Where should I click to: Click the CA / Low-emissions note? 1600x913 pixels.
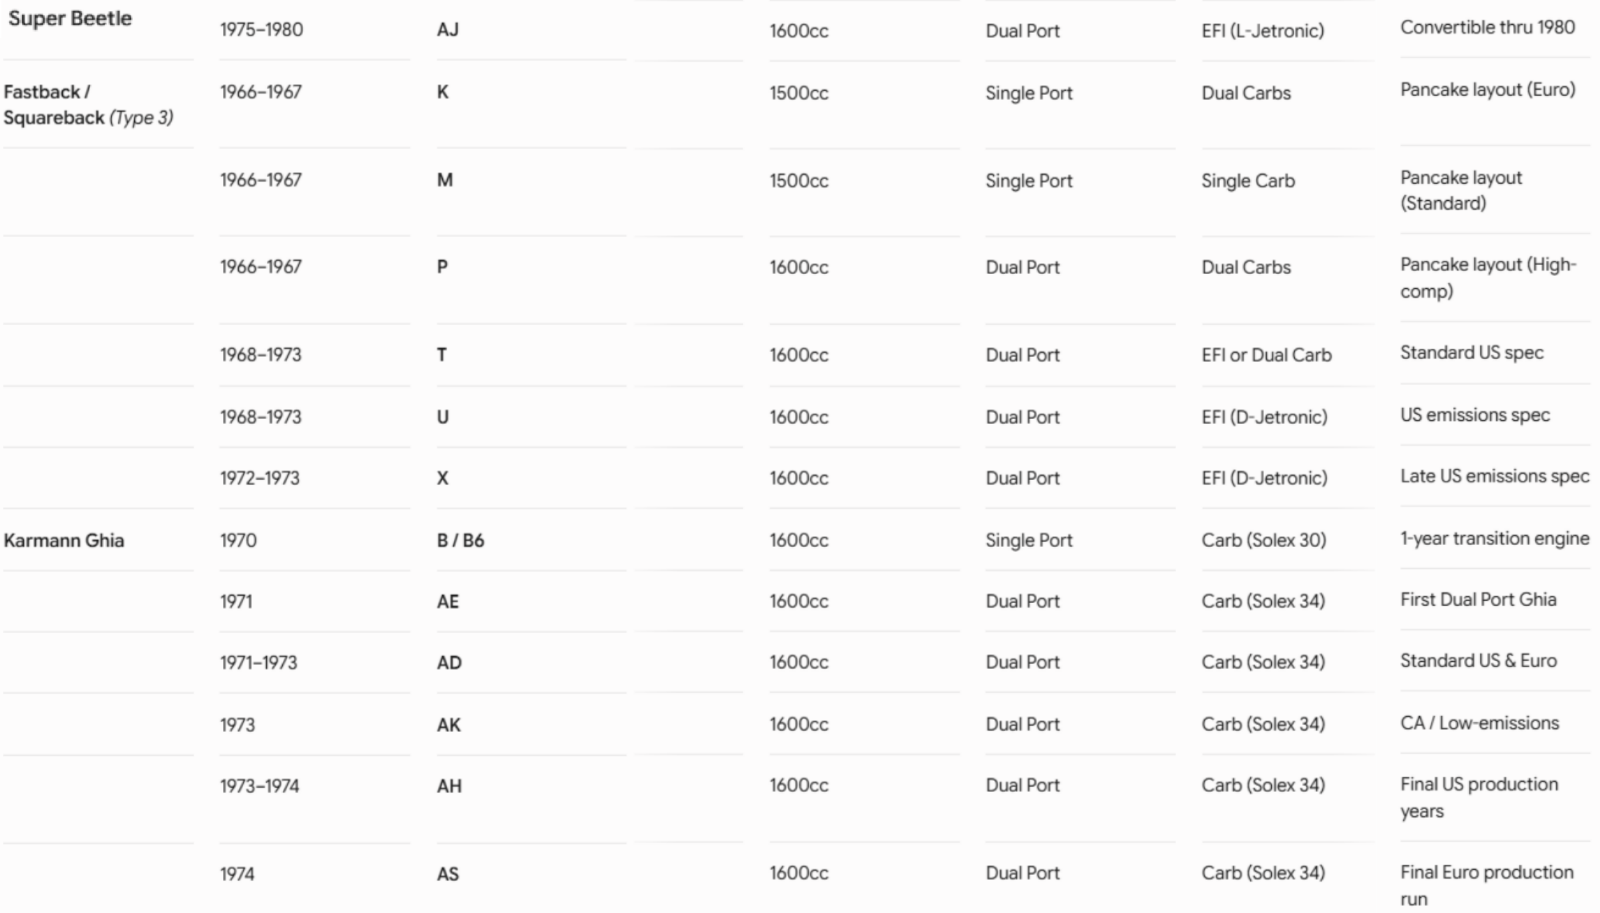pyautogui.click(x=1480, y=722)
